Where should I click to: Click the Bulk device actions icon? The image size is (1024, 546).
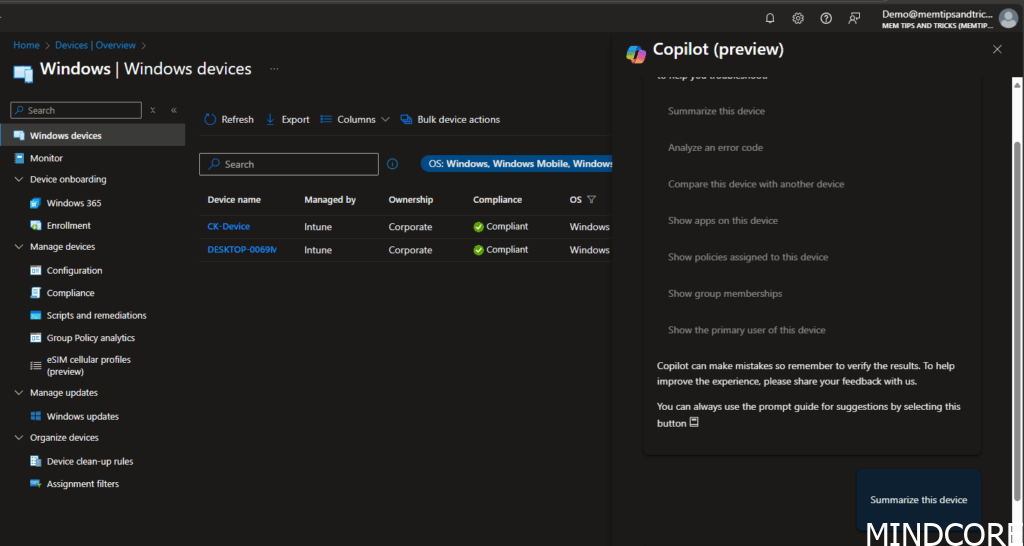point(406,120)
